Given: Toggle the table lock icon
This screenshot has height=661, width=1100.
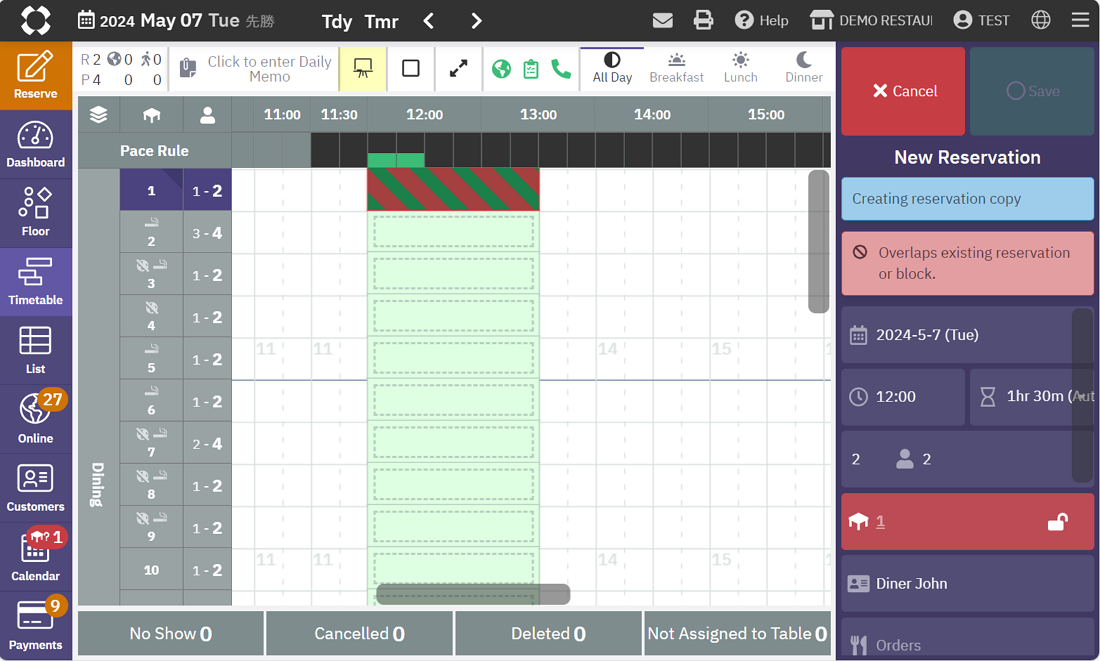Looking at the screenshot, I should pyautogui.click(x=1056, y=522).
